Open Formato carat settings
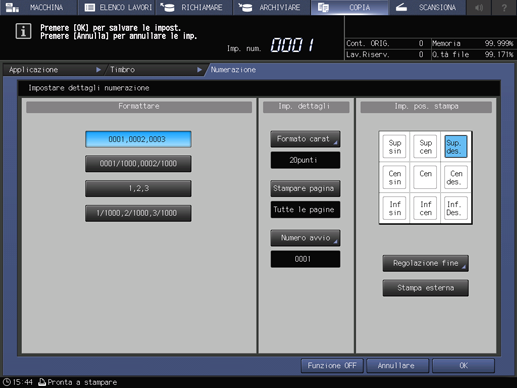Viewport: 517px width, 388px height. click(305, 139)
